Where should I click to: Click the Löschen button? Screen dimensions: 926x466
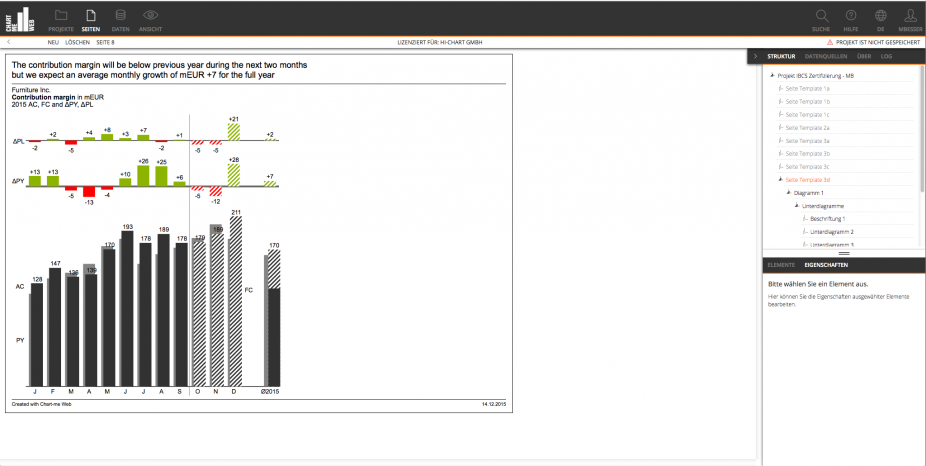click(78, 42)
